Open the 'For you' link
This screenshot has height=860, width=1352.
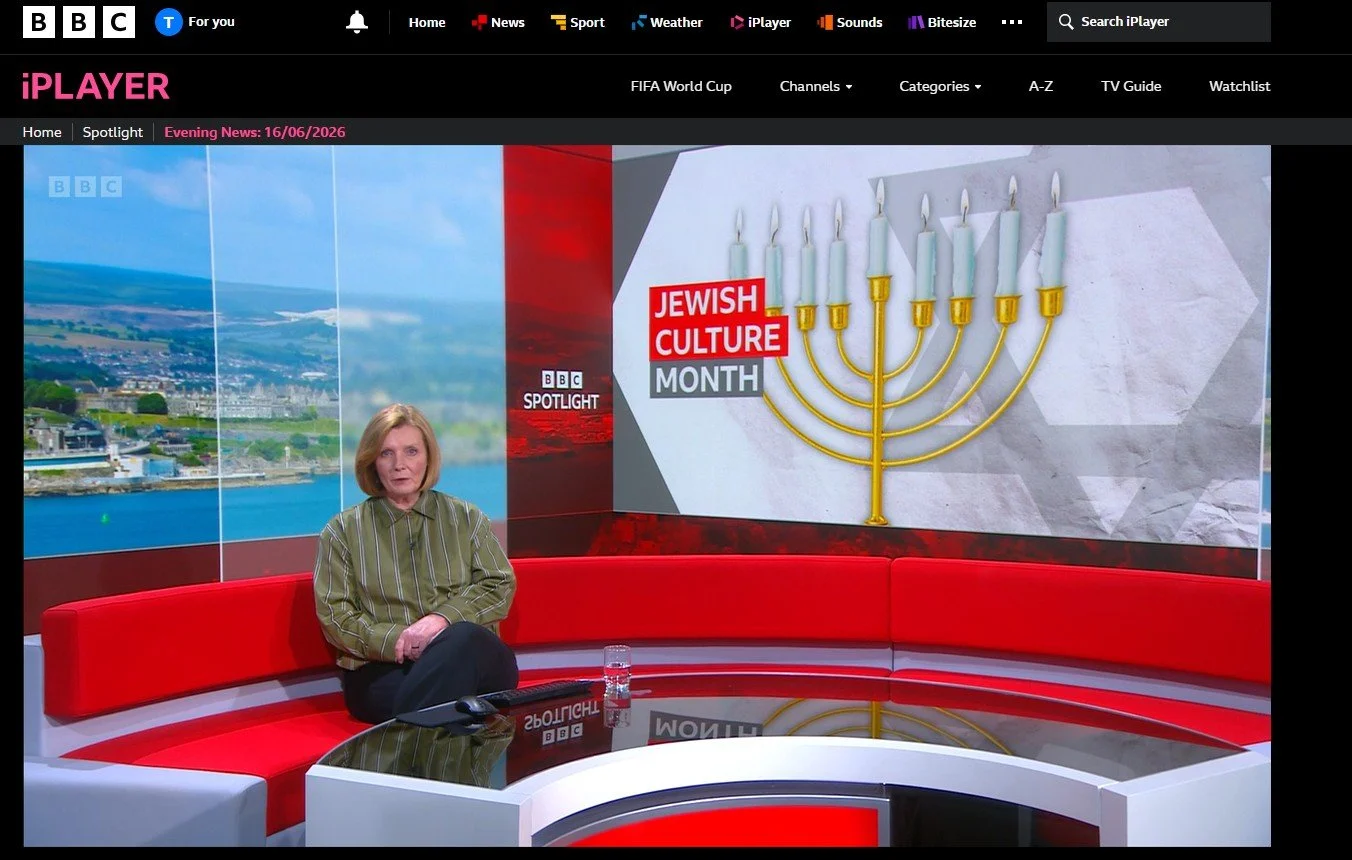(x=211, y=22)
